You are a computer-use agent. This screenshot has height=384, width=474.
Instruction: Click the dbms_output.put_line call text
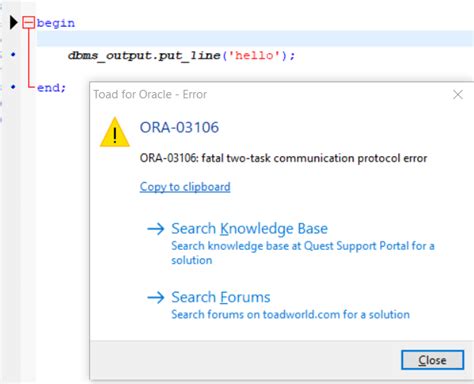[144, 55]
